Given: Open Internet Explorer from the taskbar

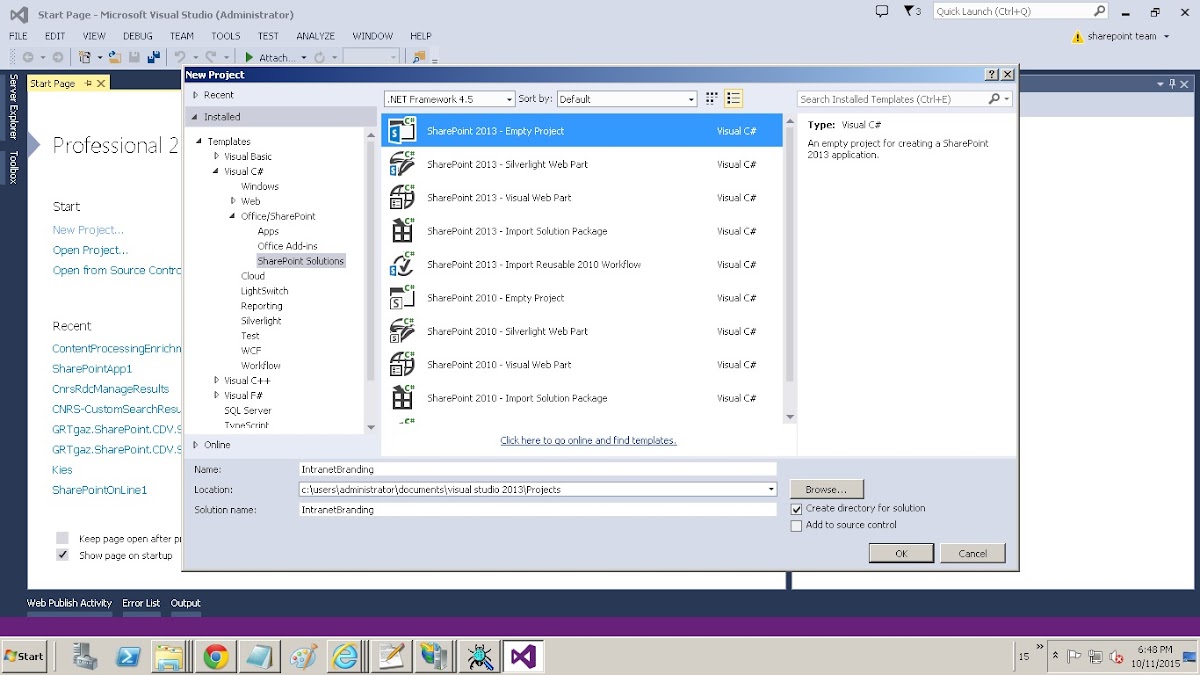Looking at the screenshot, I should (346, 656).
